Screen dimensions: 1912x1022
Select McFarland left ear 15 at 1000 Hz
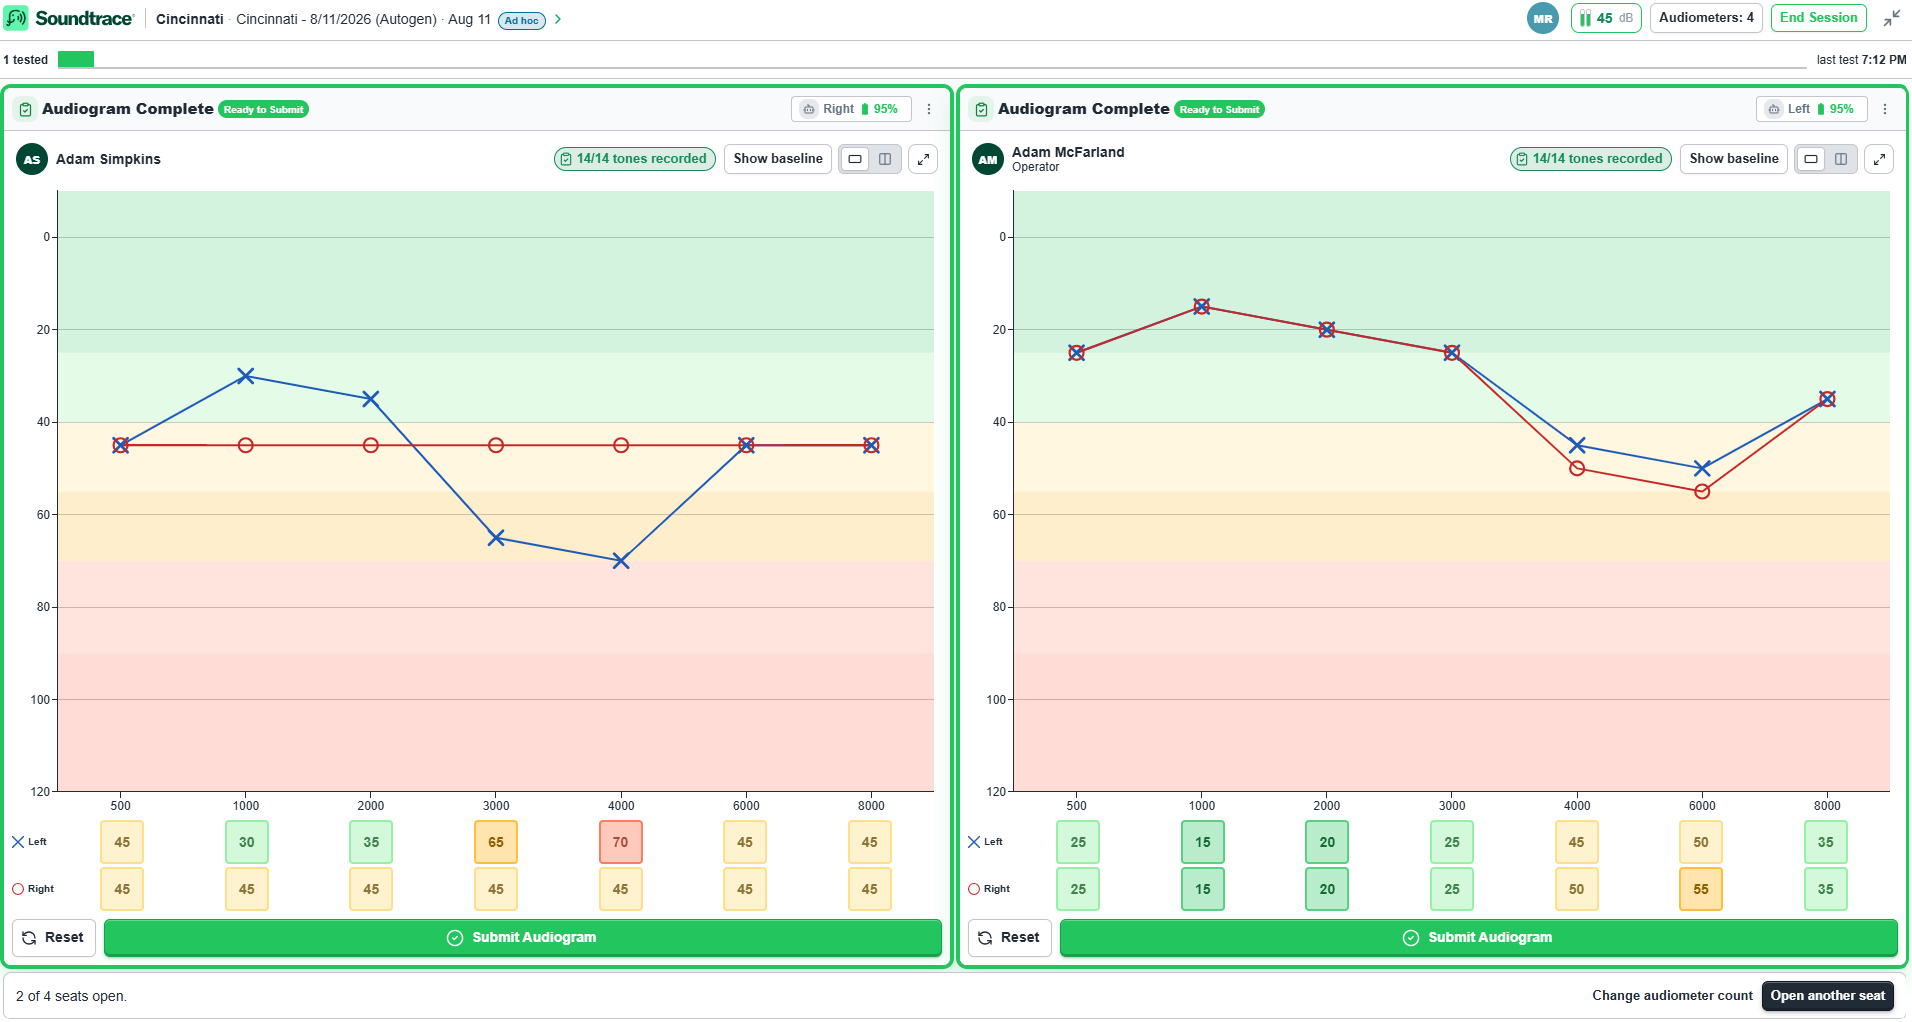[x=1203, y=842]
